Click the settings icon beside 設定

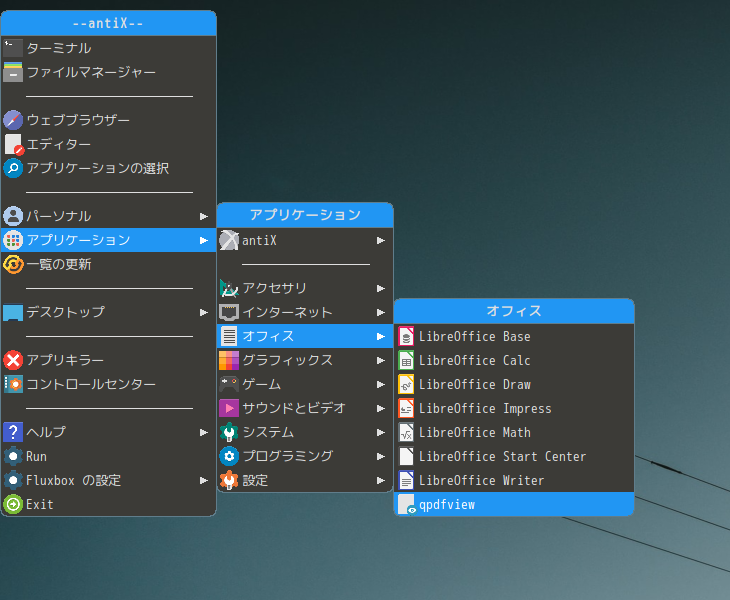tap(229, 480)
